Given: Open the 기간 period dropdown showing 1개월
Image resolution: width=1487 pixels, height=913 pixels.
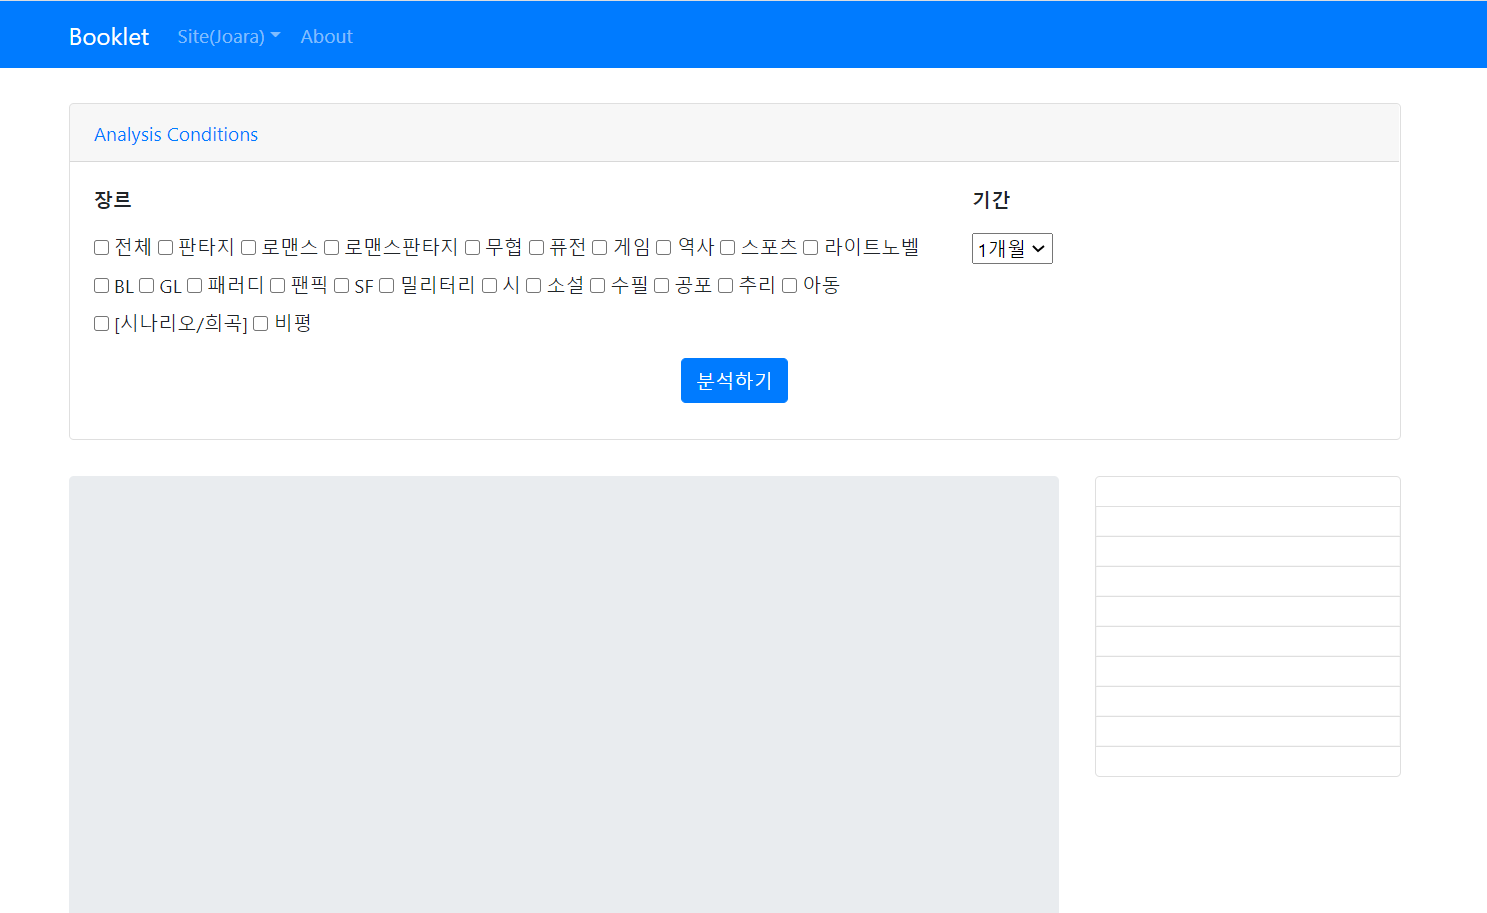Looking at the screenshot, I should point(1012,248).
